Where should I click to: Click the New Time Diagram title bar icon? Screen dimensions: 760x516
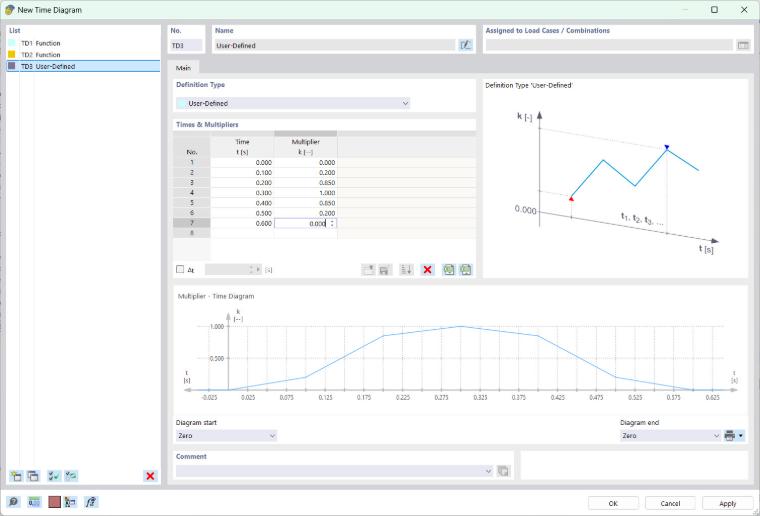(x=9, y=10)
